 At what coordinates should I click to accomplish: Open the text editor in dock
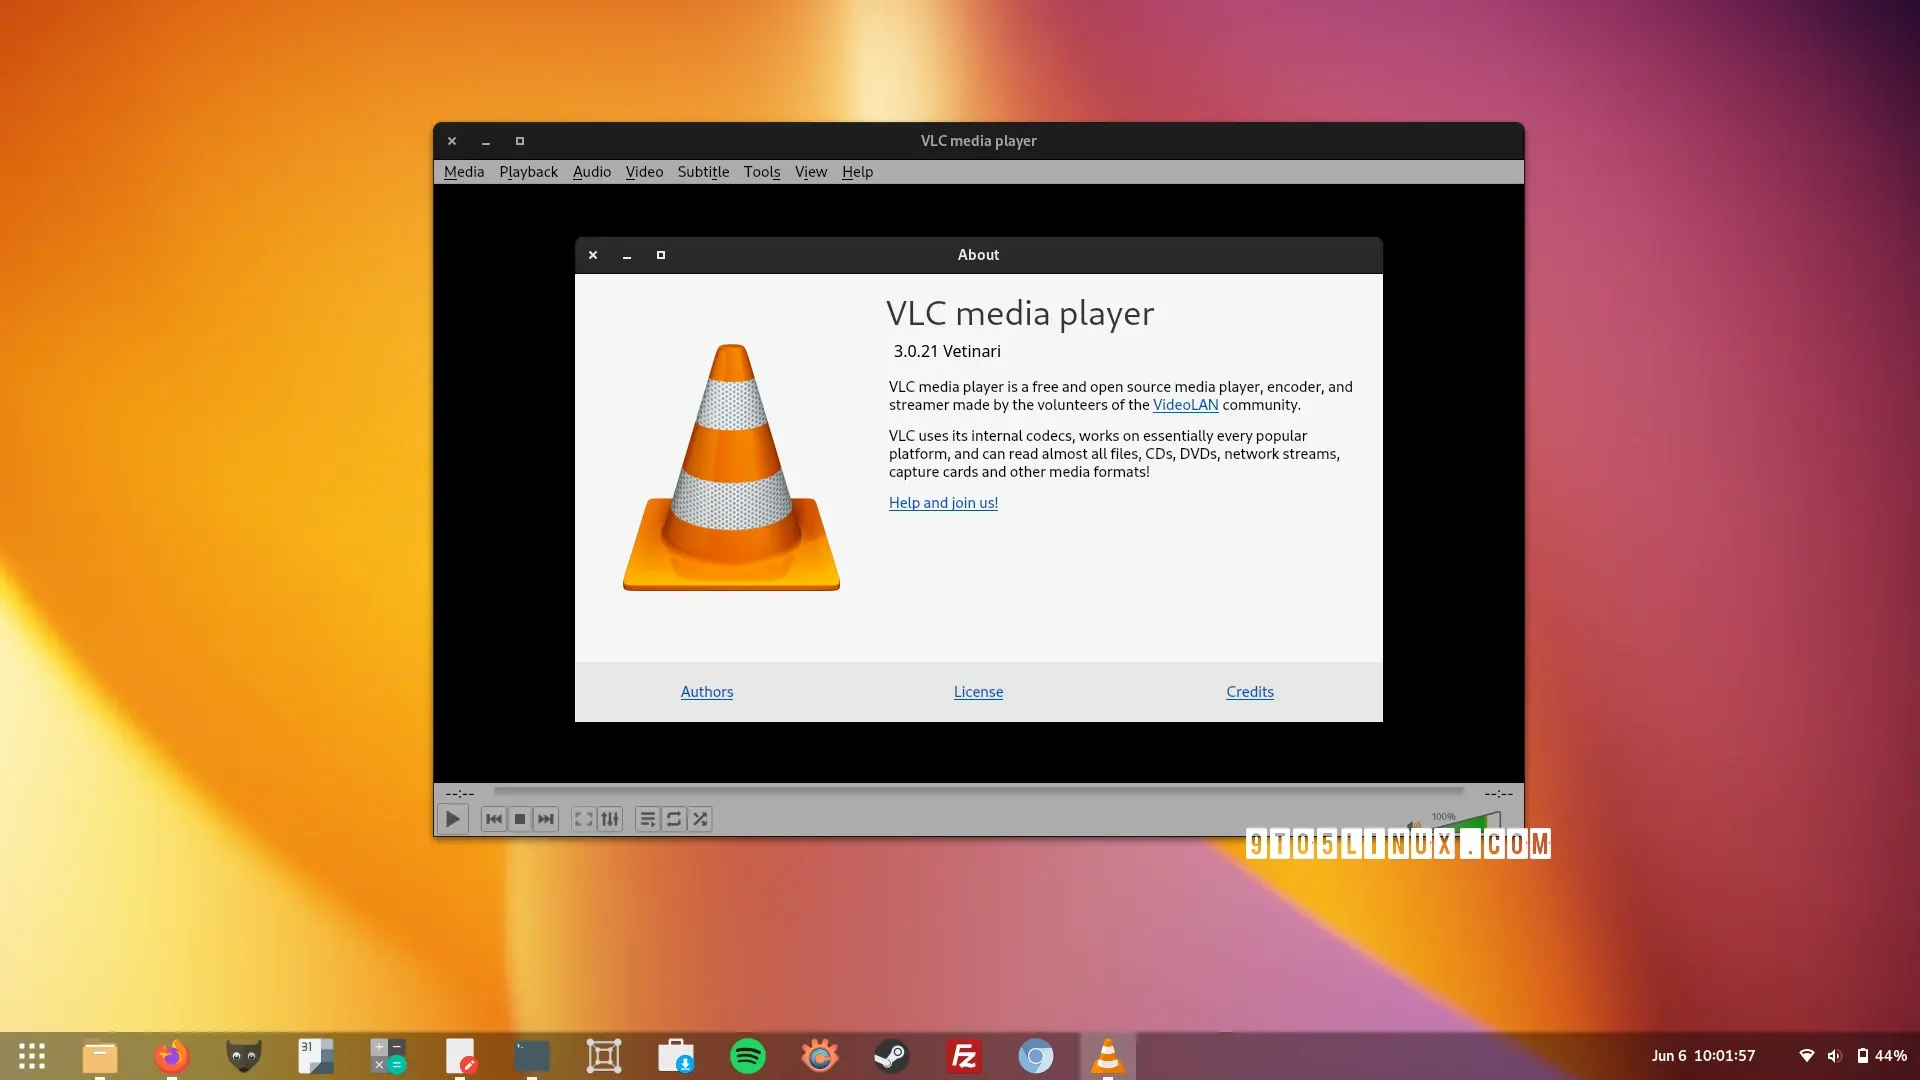460,1056
